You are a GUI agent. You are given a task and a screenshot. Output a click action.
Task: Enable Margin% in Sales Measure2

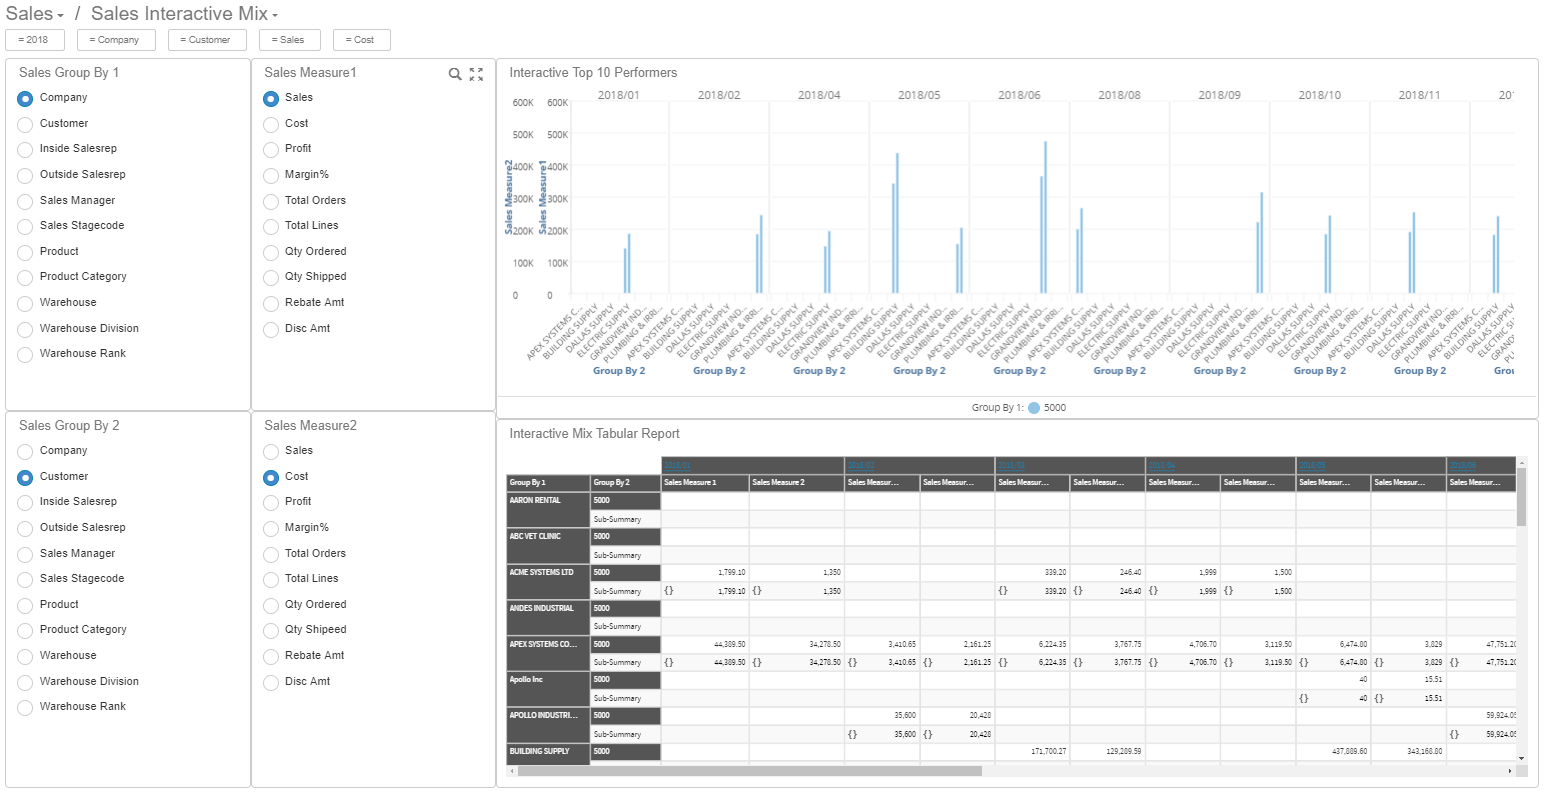pos(270,527)
